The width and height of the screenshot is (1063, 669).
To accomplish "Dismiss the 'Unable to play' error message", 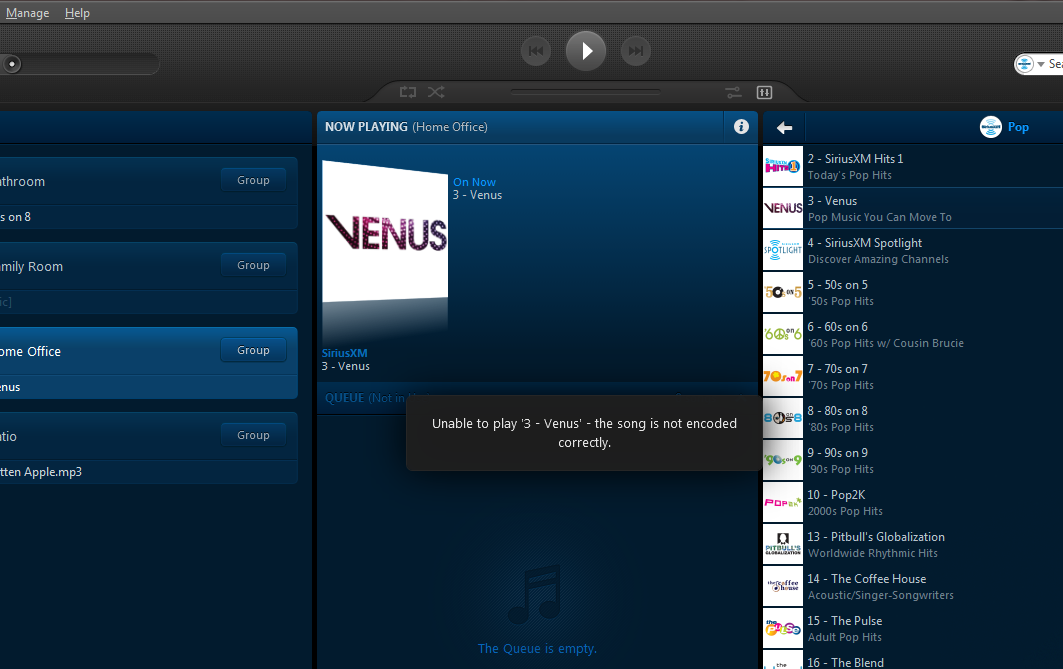I will point(584,432).
